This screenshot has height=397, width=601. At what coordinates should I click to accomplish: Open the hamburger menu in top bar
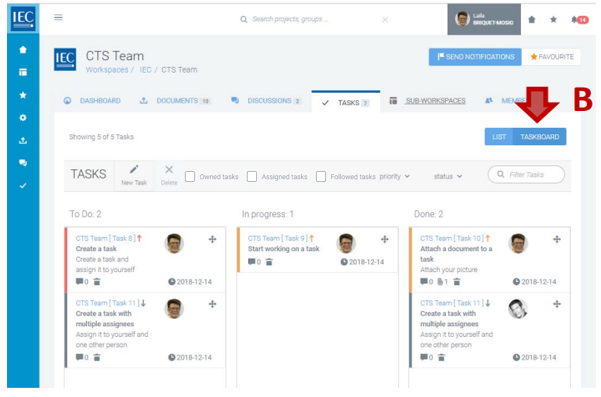coord(58,17)
